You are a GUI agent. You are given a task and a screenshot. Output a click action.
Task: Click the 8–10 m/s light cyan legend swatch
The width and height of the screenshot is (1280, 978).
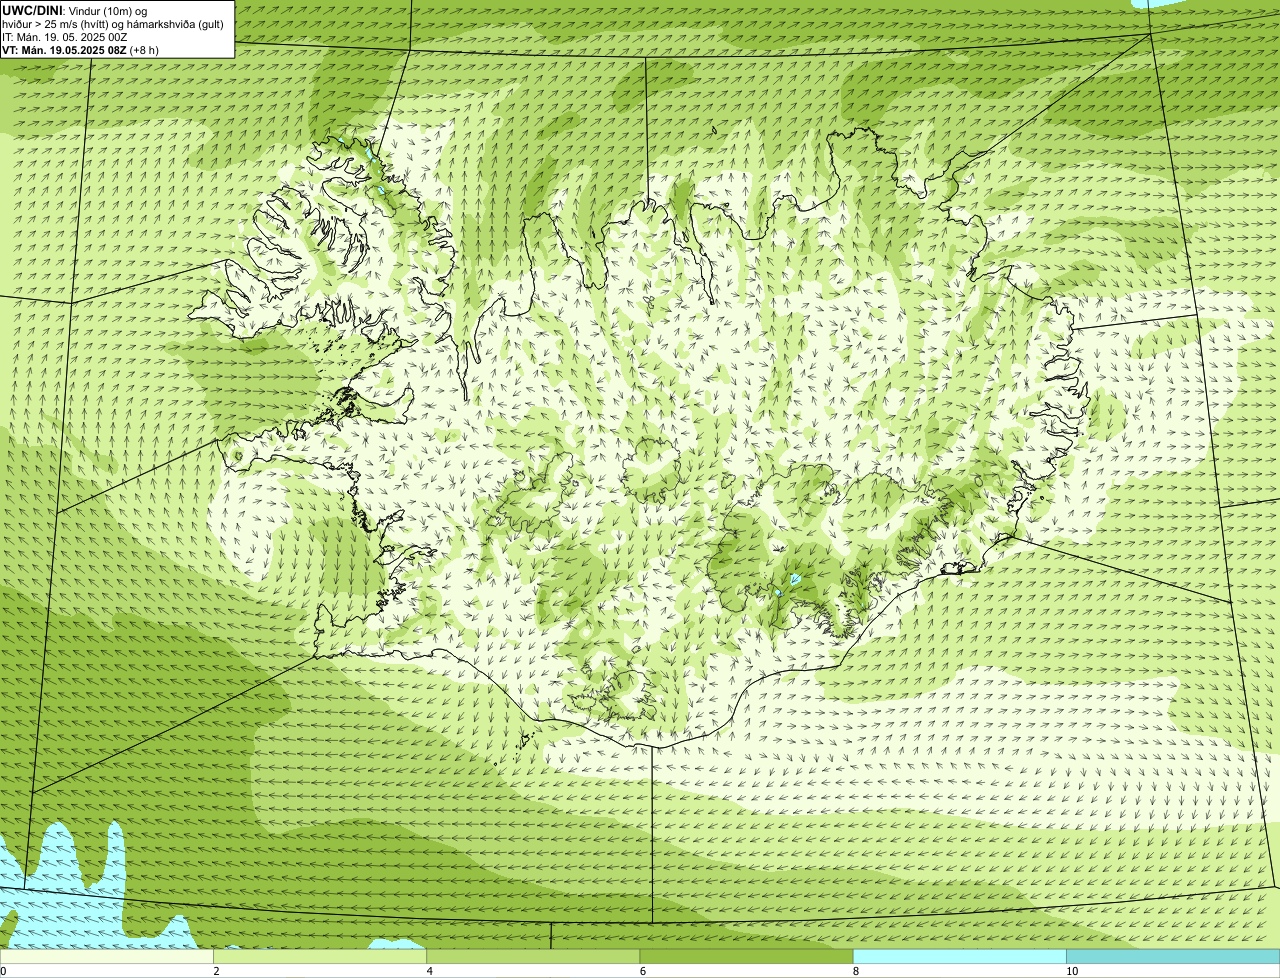tap(959, 957)
